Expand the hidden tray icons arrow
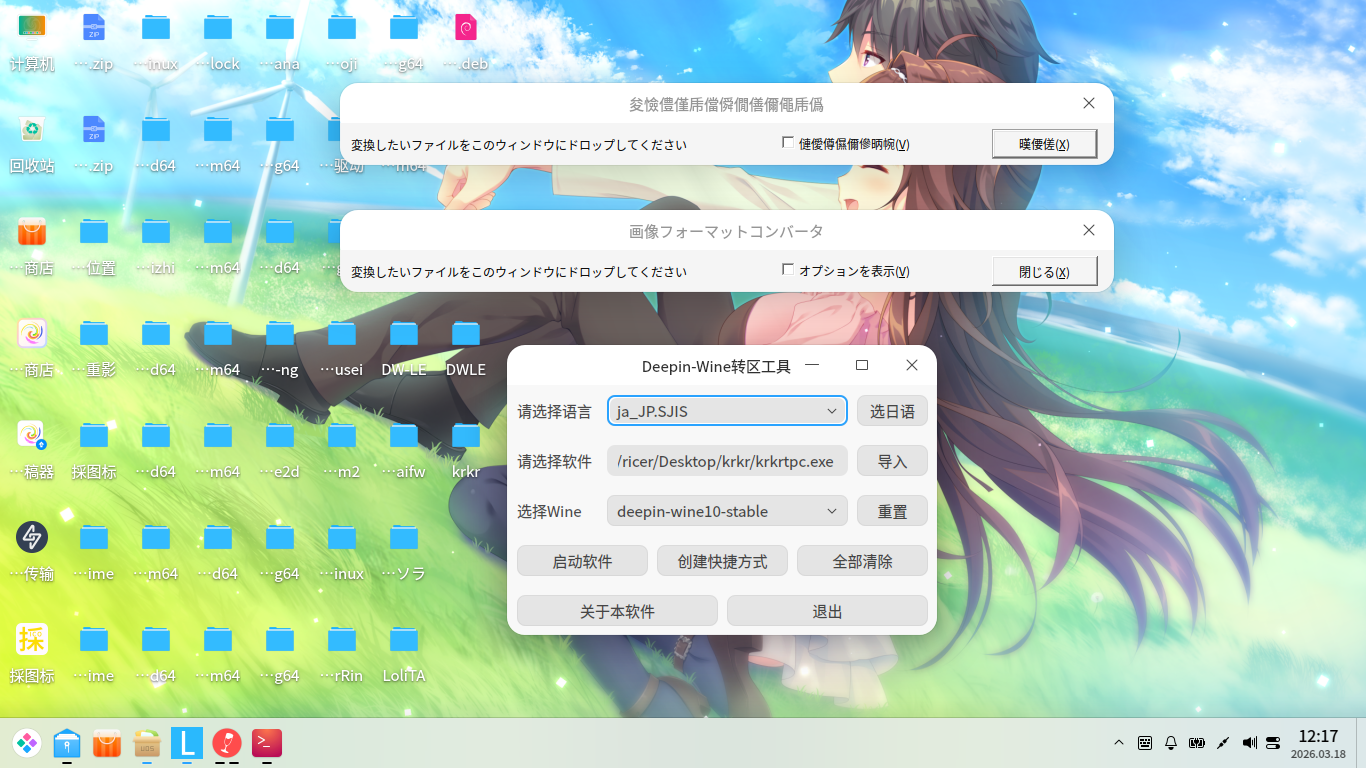The image size is (1366, 768). click(x=1119, y=743)
